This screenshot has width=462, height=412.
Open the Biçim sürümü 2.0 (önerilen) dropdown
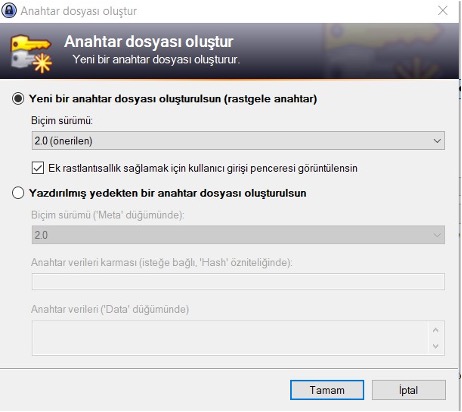(x=238, y=141)
